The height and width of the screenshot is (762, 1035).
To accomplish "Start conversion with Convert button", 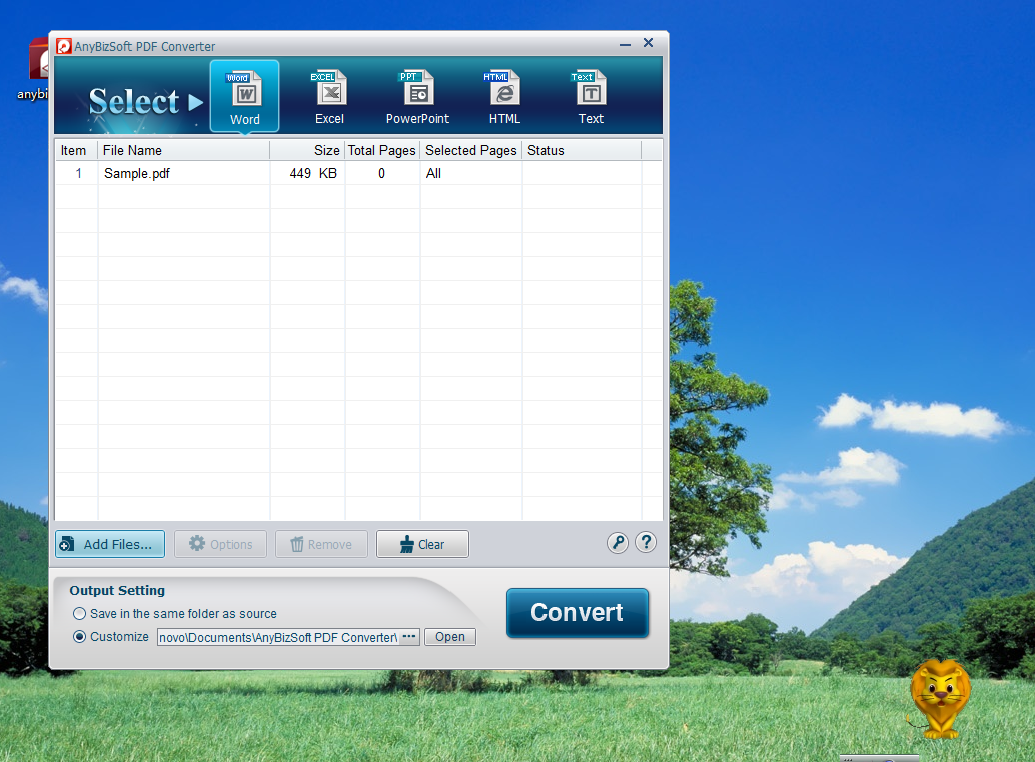I will click(x=578, y=613).
